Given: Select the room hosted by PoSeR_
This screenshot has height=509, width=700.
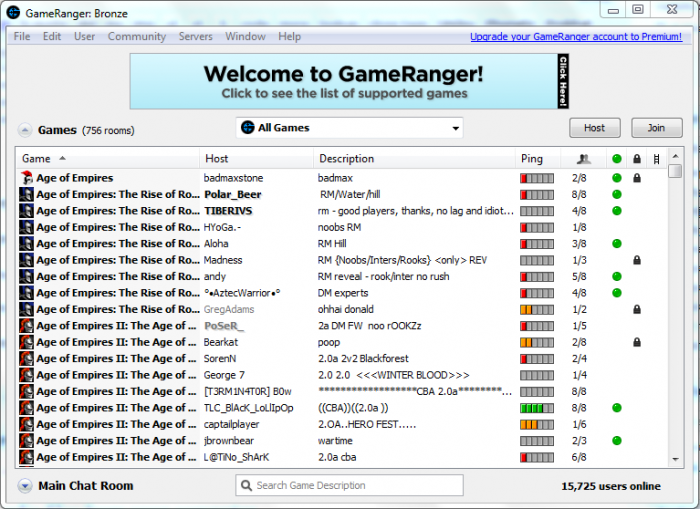Looking at the screenshot, I should [x=343, y=325].
